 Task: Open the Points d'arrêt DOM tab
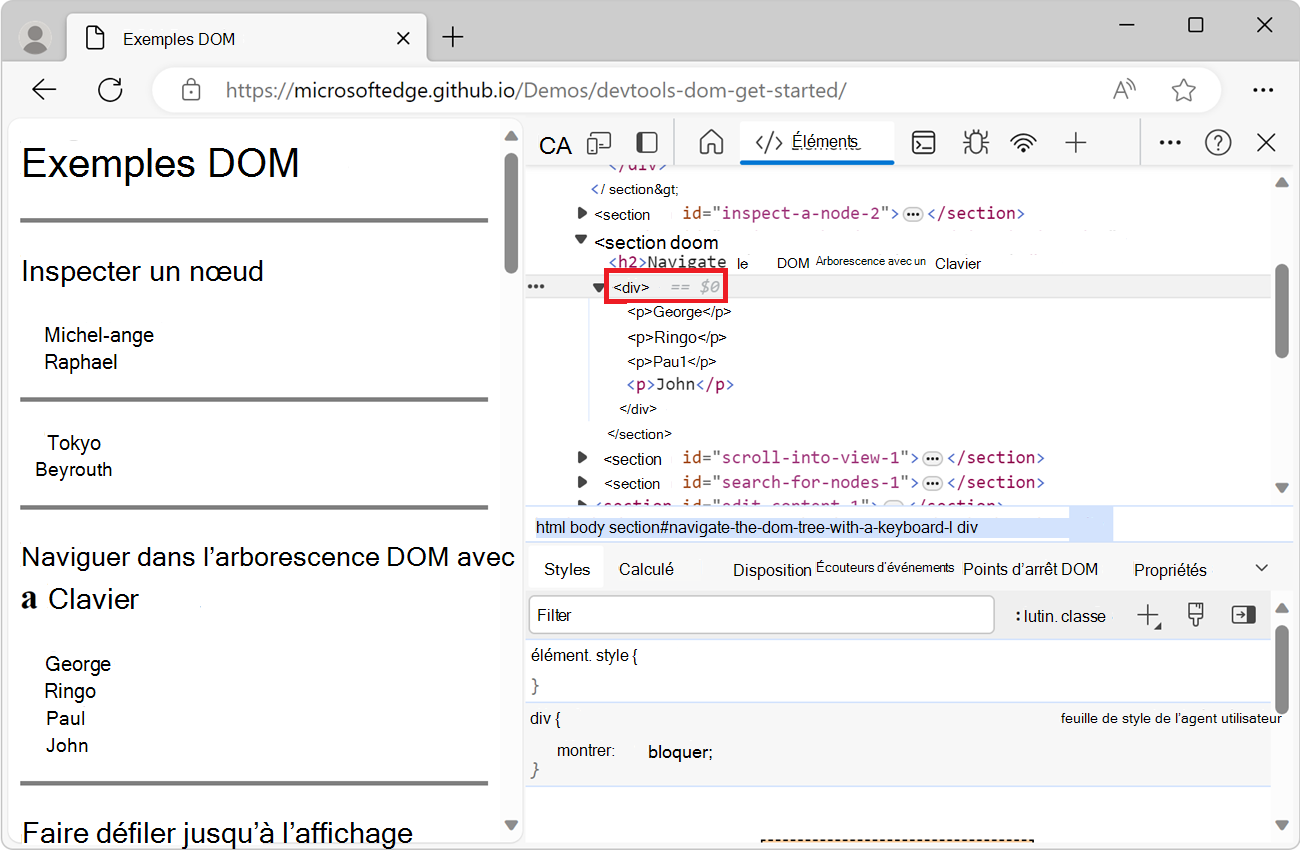pyautogui.click(x=1030, y=569)
